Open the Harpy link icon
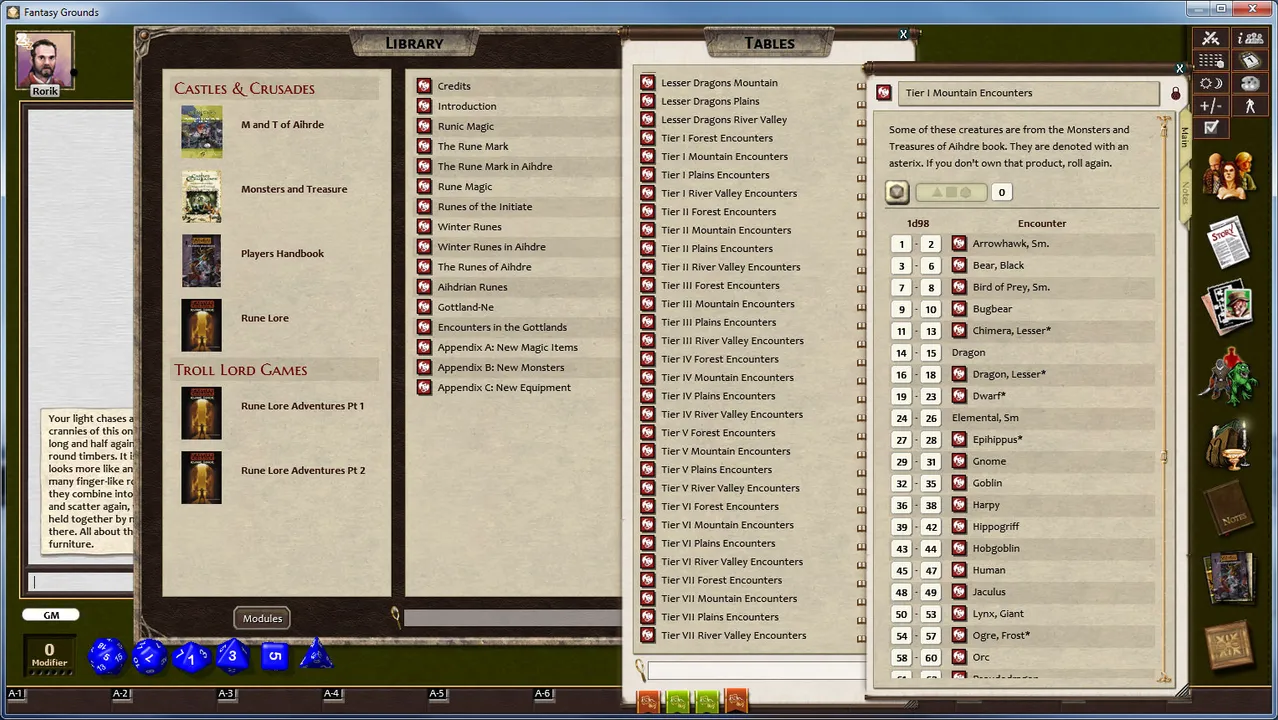The image size is (1278, 720). [959, 505]
